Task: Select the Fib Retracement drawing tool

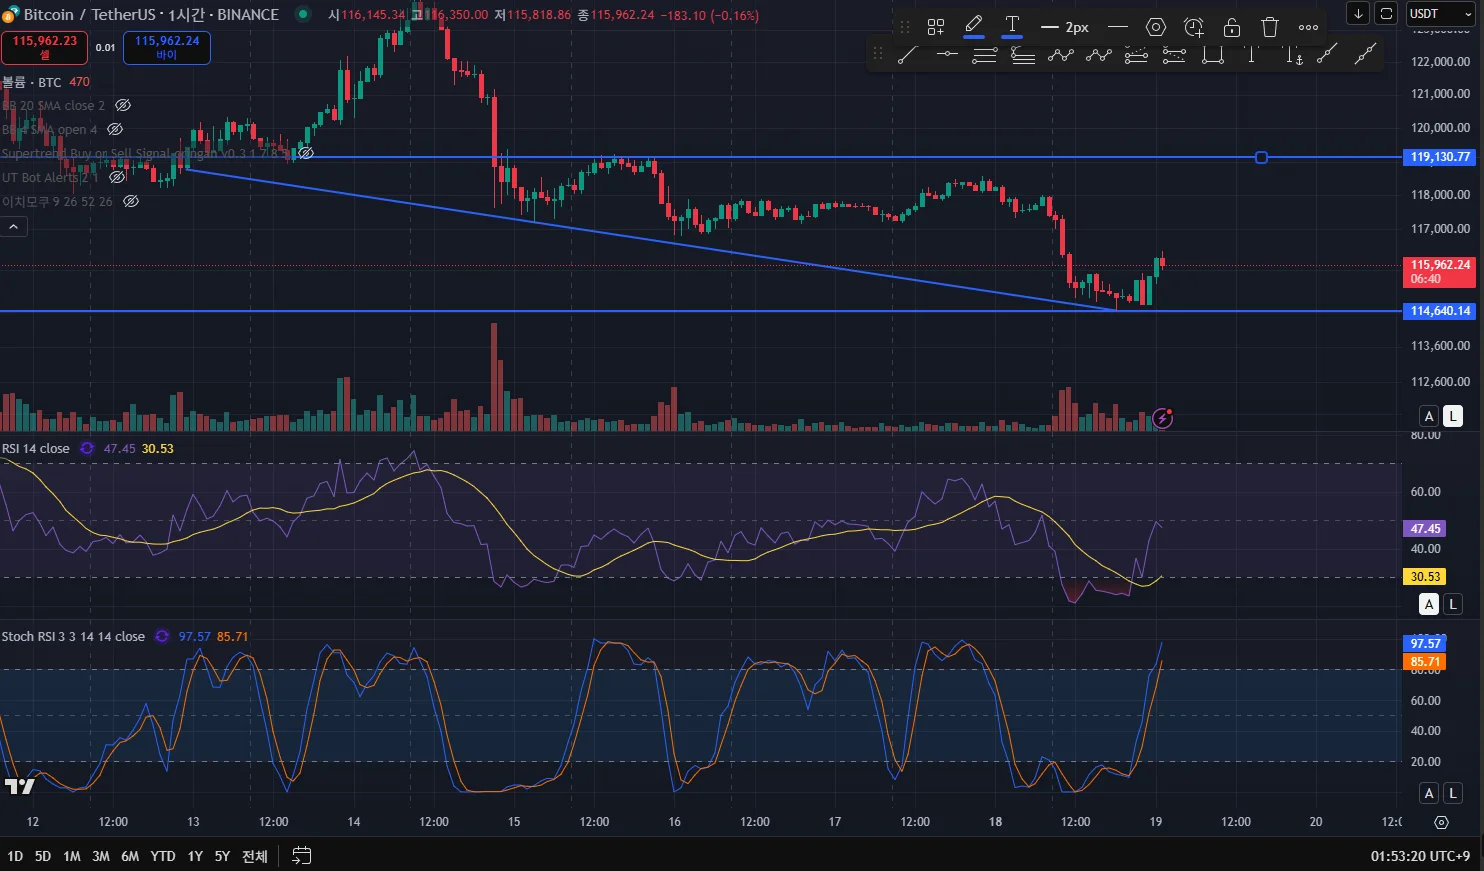Action: tap(984, 55)
